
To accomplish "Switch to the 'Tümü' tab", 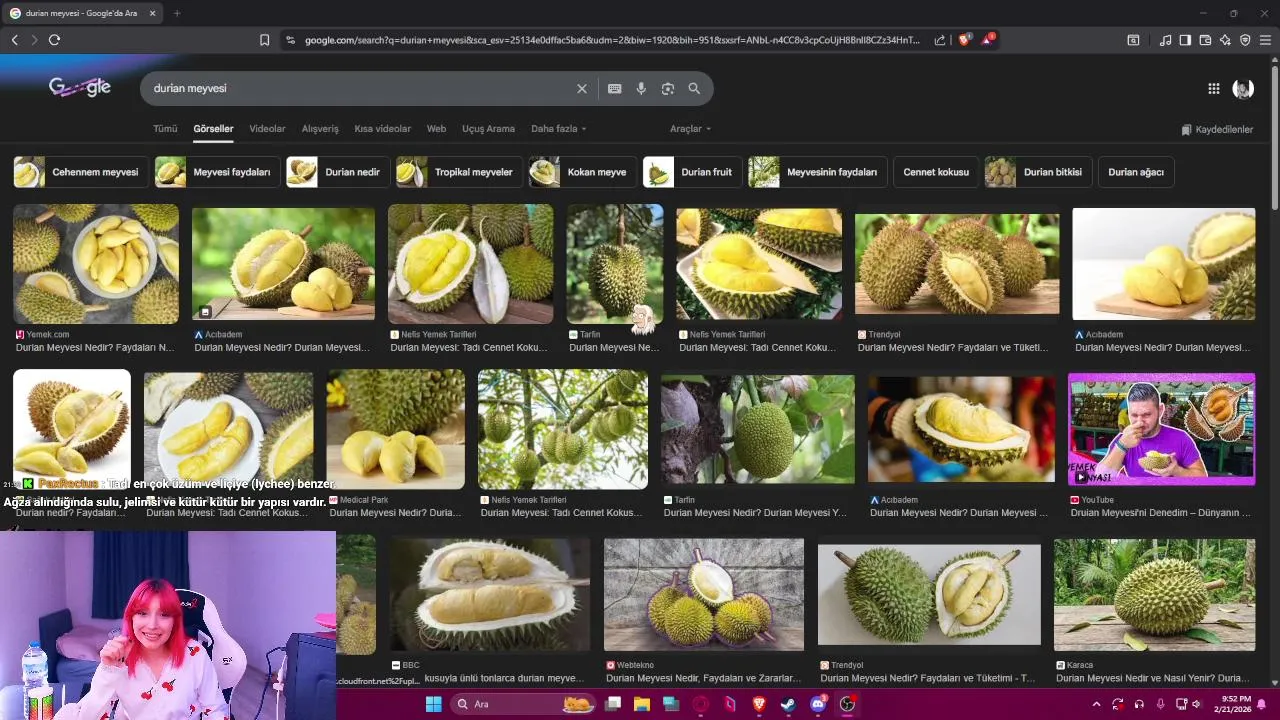I will pos(165,129).
